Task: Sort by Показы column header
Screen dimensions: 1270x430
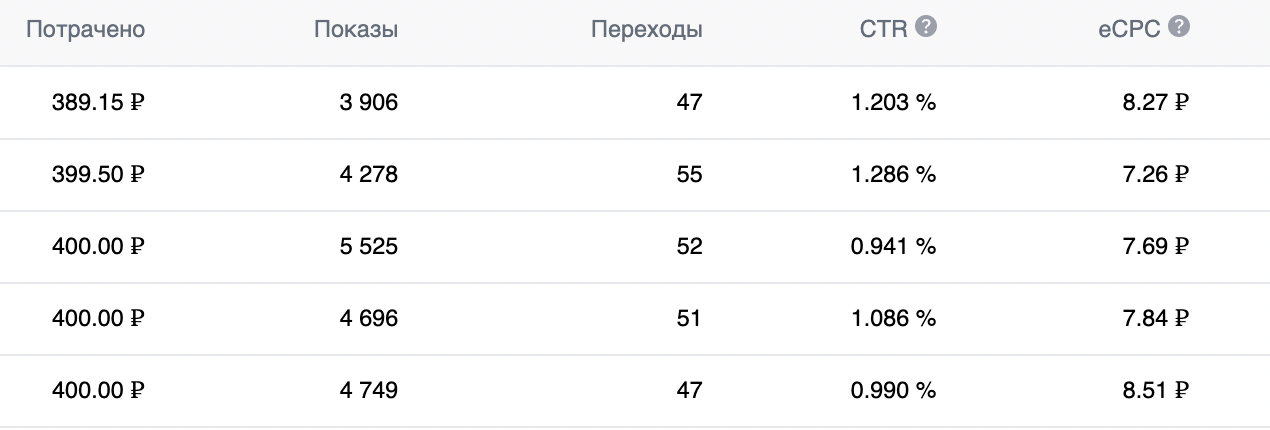Action: click(356, 30)
